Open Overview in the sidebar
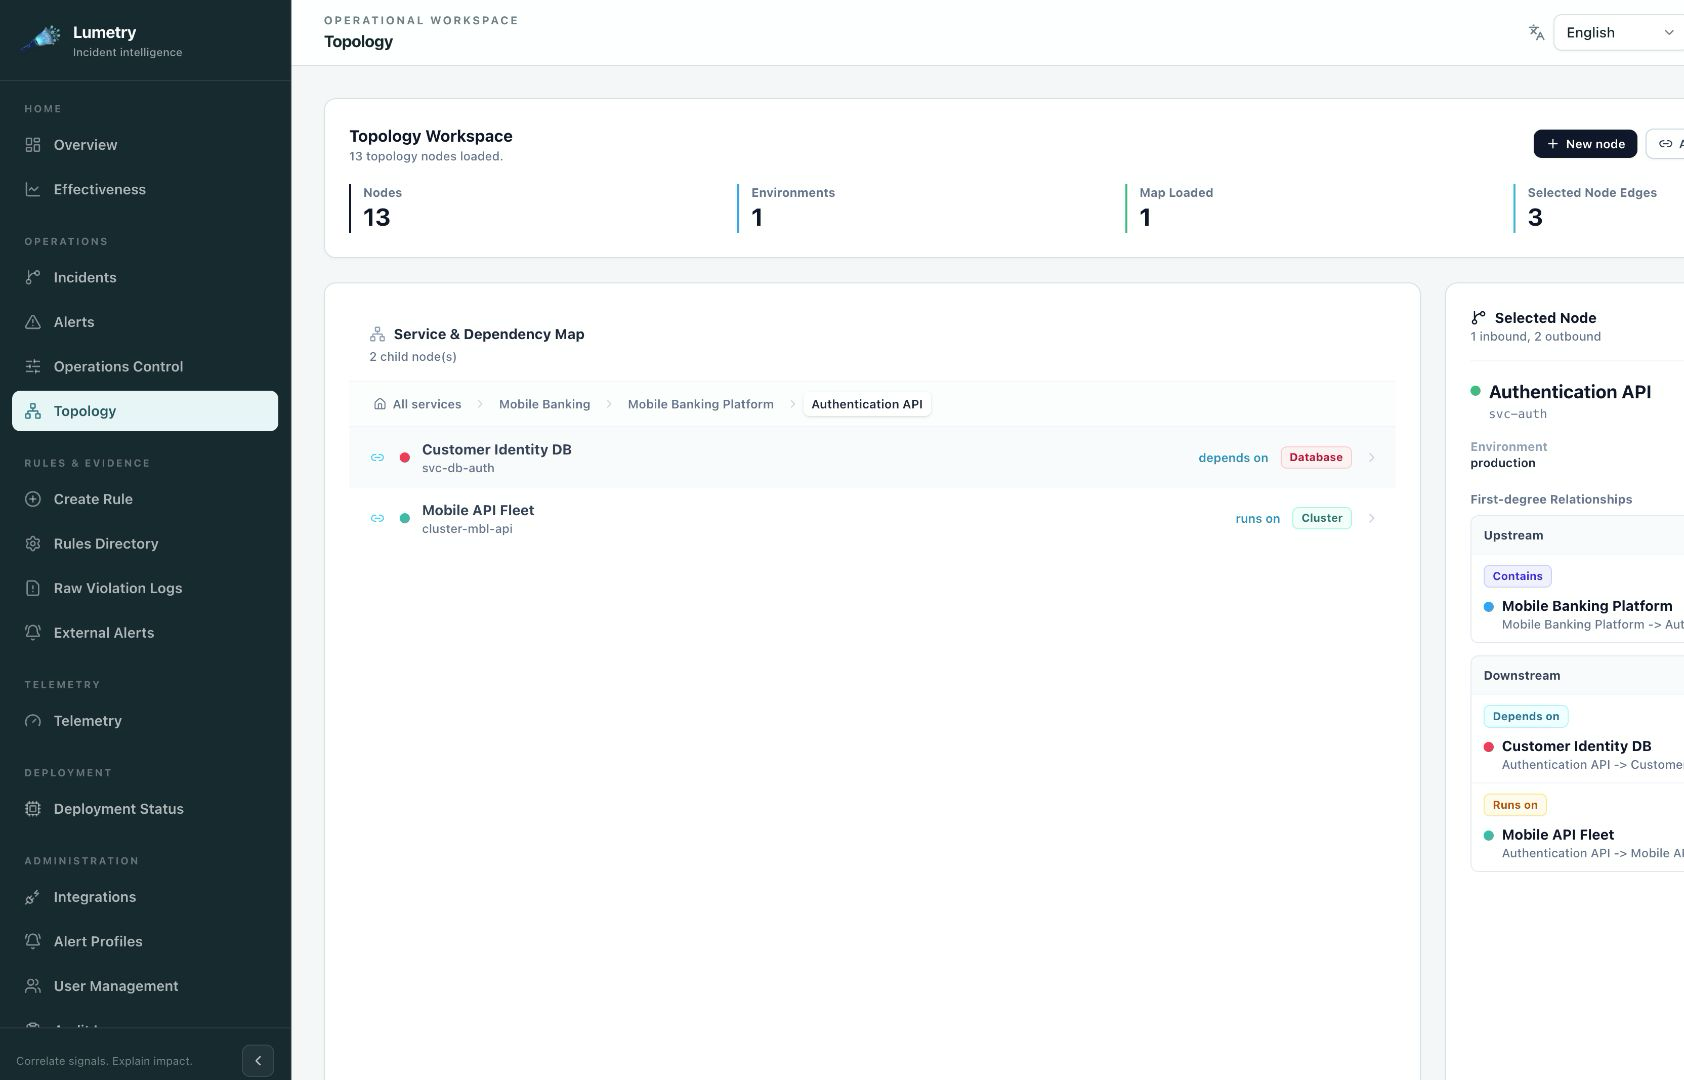 [145, 145]
